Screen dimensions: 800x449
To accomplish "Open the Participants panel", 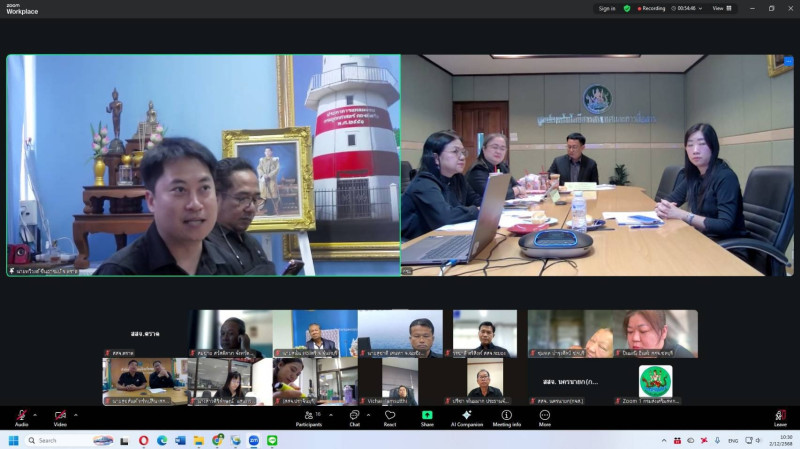I will pos(308,416).
